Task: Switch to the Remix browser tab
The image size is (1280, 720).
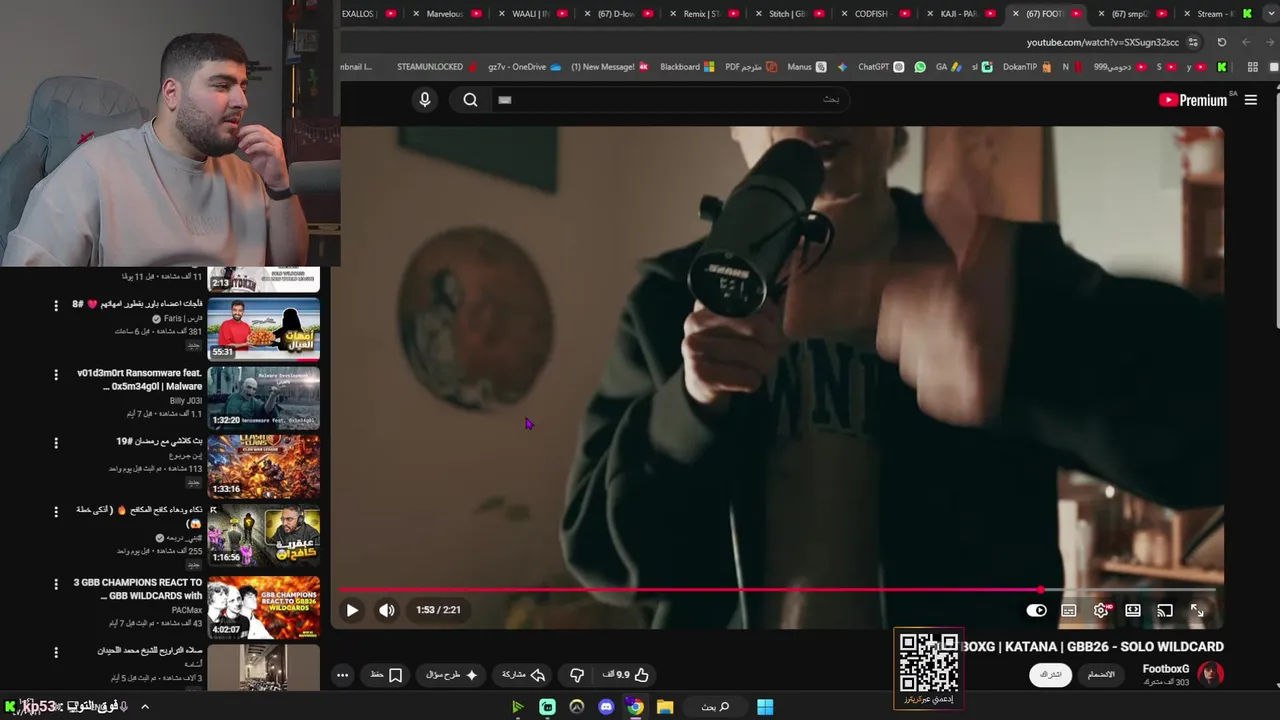Action: pyautogui.click(x=702, y=14)
